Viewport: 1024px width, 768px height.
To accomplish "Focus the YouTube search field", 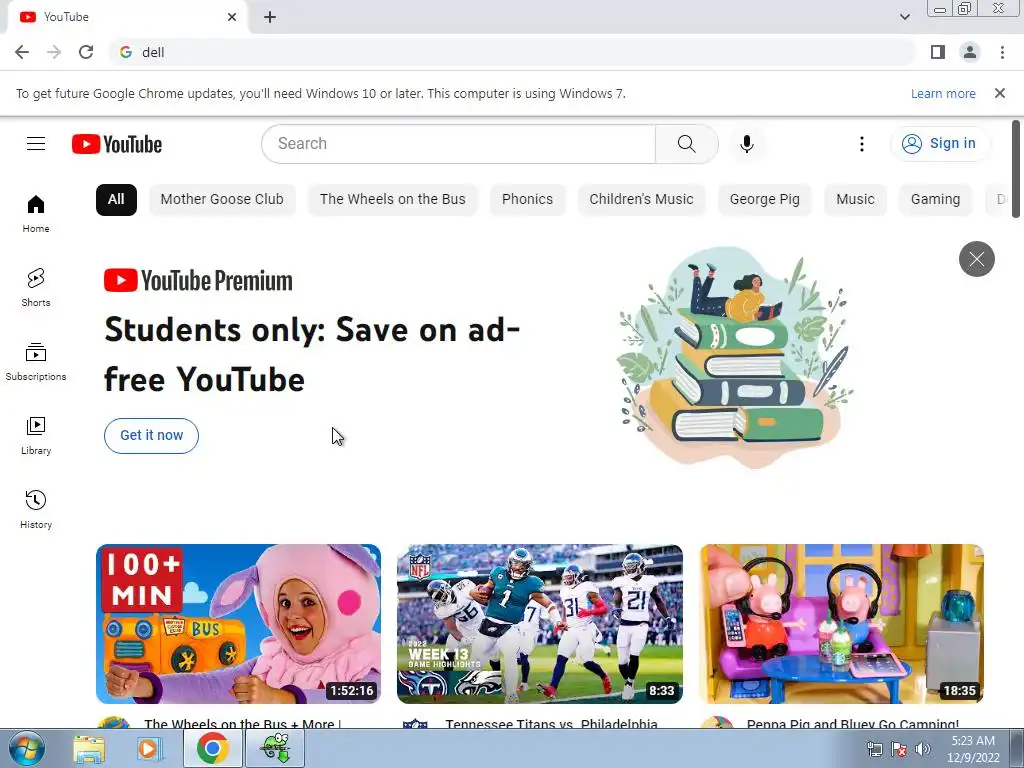I will [x=458, y=144].
